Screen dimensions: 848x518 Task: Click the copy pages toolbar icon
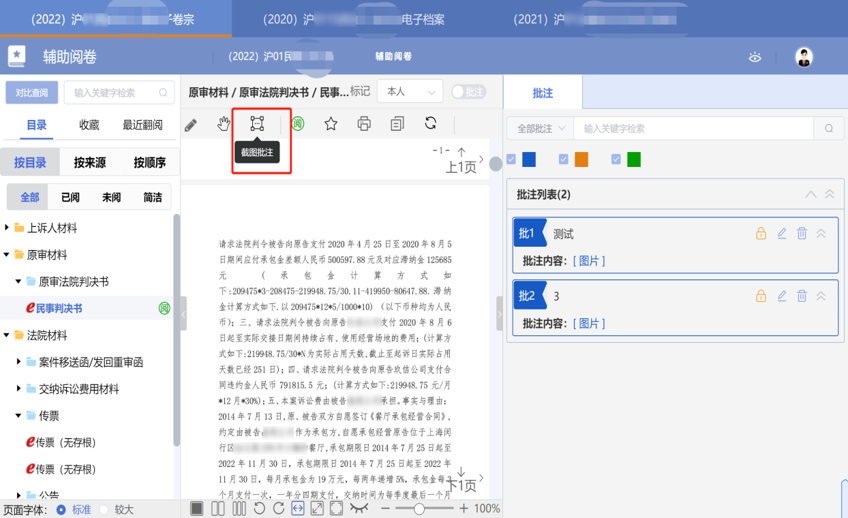click(x=397, y=124)
